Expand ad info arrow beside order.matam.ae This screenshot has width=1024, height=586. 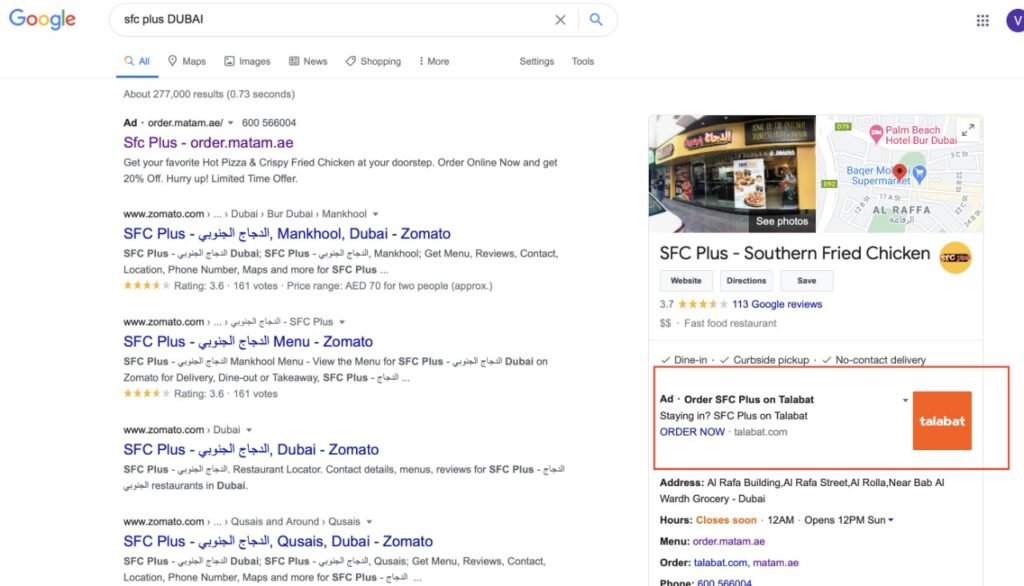click(231, 123)
